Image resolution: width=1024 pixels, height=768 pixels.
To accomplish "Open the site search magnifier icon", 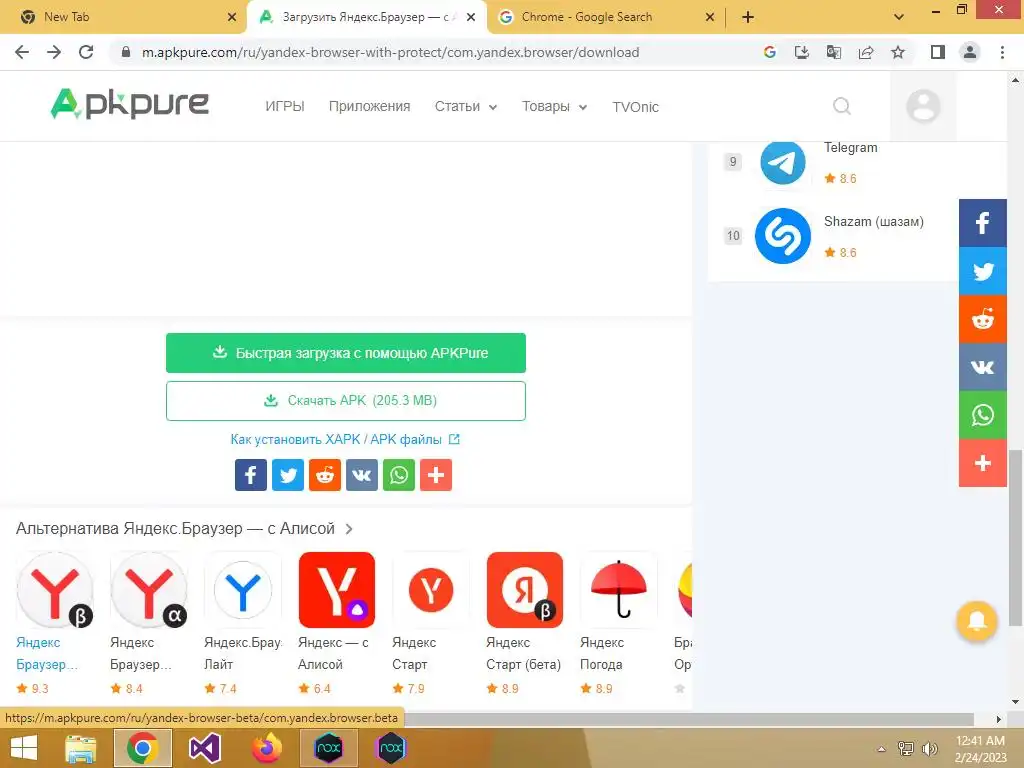I will 842,106.
